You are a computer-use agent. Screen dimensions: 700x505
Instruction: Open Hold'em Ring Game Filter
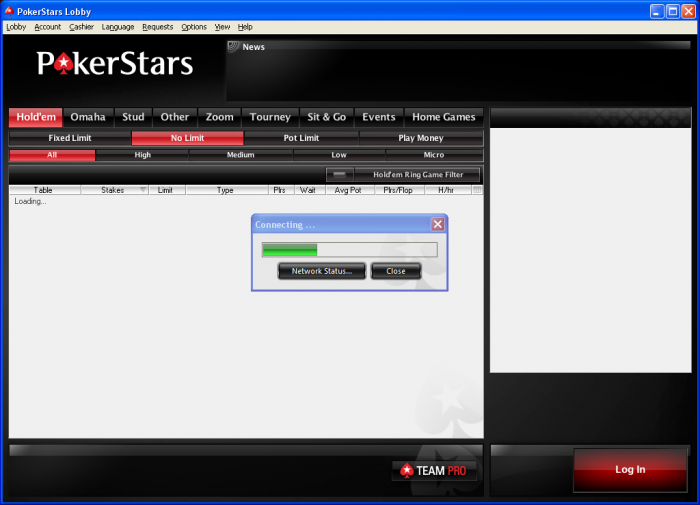tap(417, 175)
